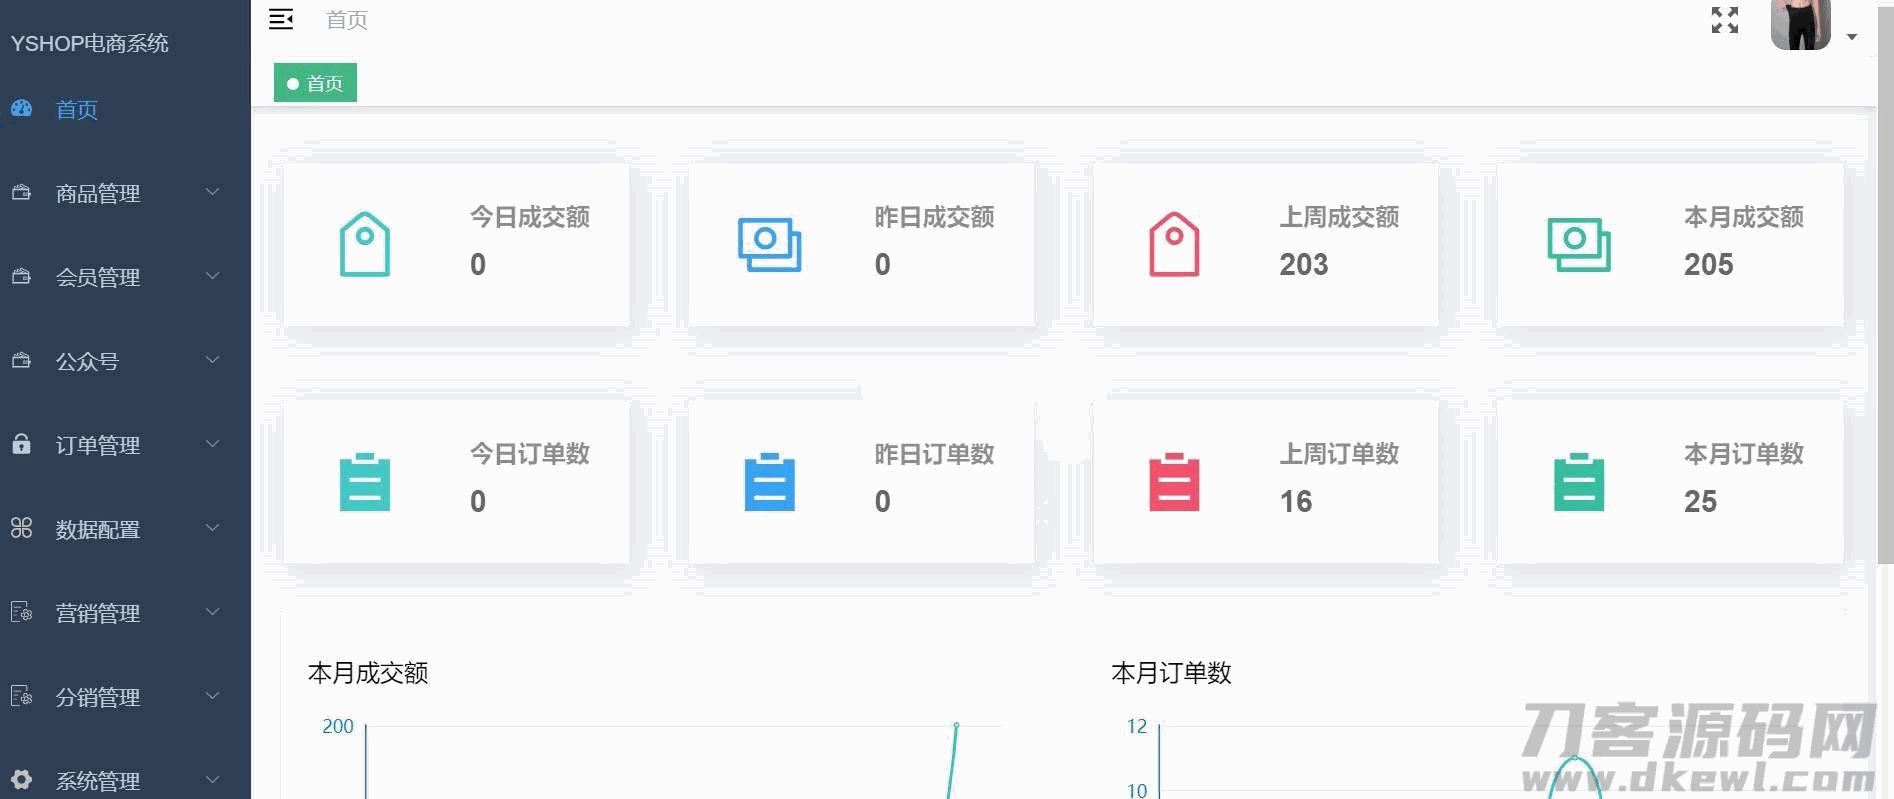Open the 分销管理 sidebar menu

[97, 697]
